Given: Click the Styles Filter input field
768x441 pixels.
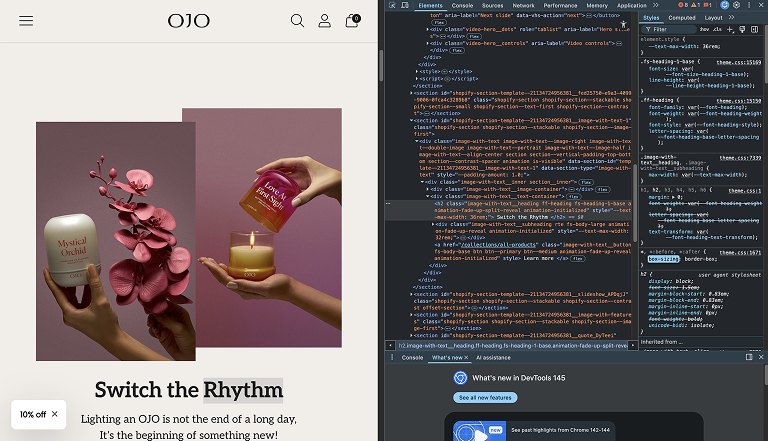Looking at the screenshot, I should 670,29.
